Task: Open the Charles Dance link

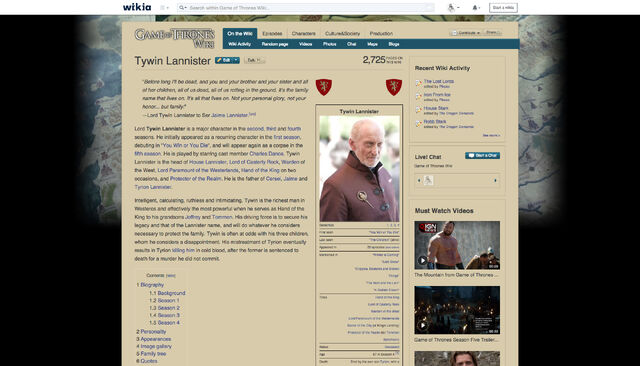Action: (x=266, y=154)
